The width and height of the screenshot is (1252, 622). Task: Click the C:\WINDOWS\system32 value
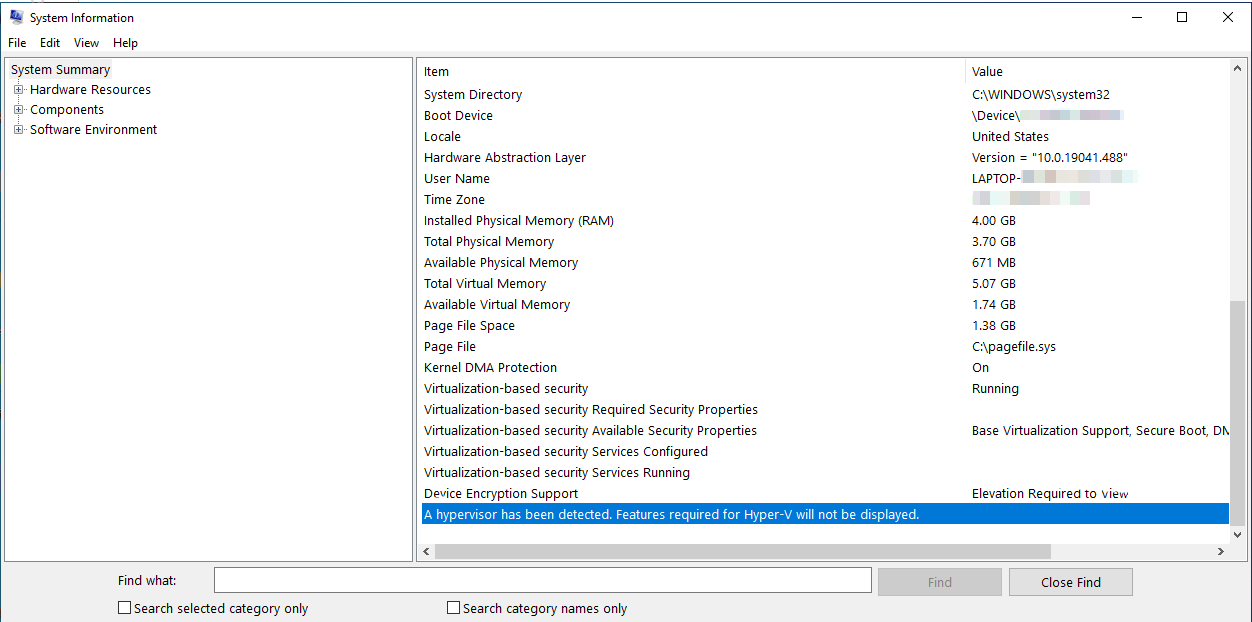1041,95
